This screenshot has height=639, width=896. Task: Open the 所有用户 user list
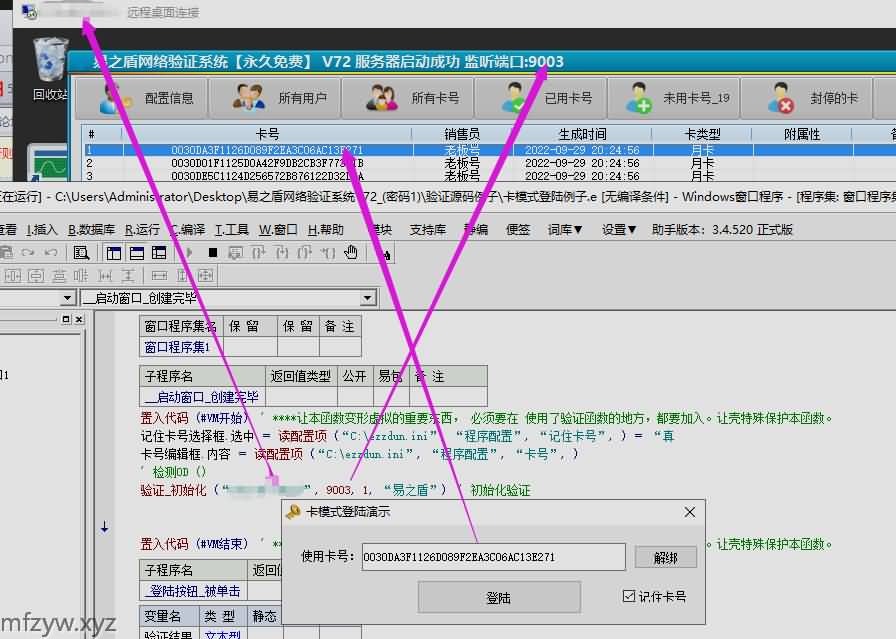(274, 99)
